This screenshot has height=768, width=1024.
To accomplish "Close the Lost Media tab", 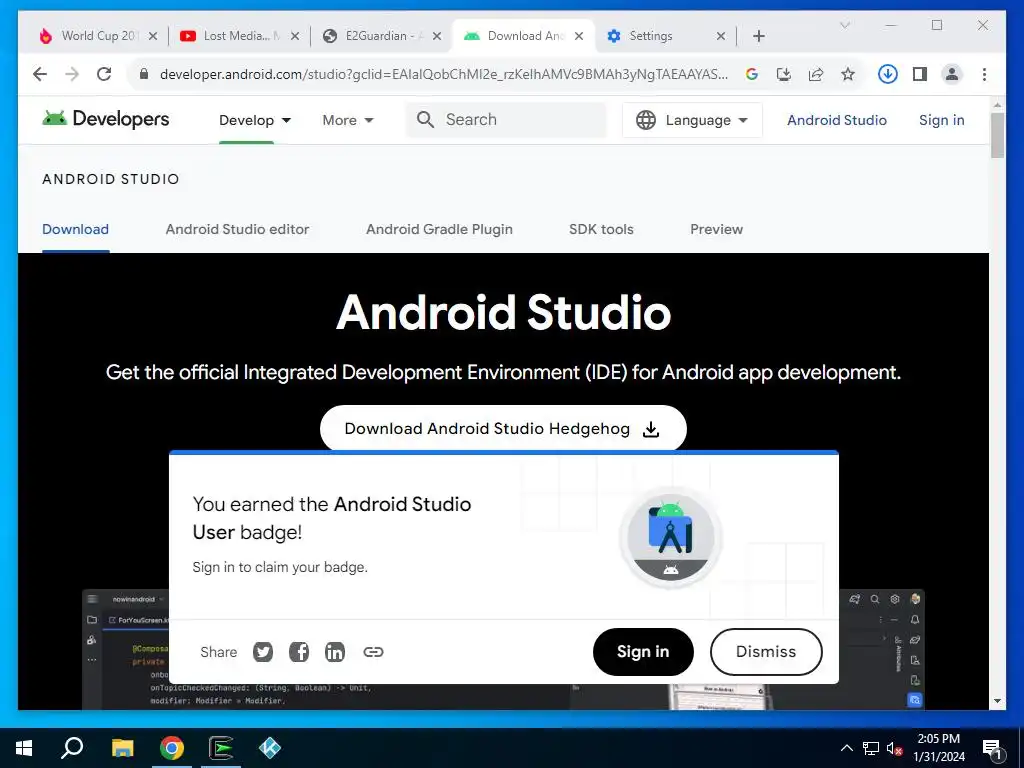I will [x=295, y=36].
